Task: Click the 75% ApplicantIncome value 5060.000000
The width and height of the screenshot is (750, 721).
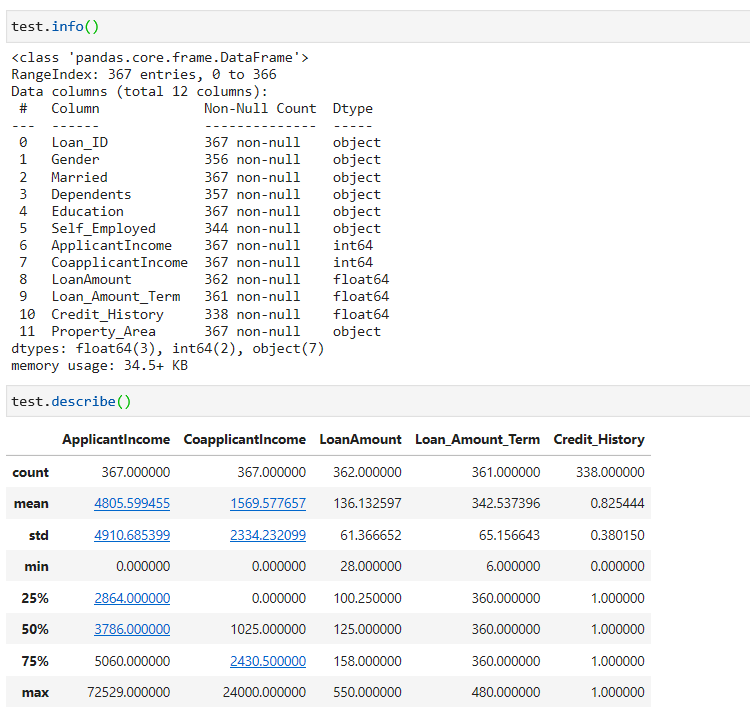Action: 132,661
